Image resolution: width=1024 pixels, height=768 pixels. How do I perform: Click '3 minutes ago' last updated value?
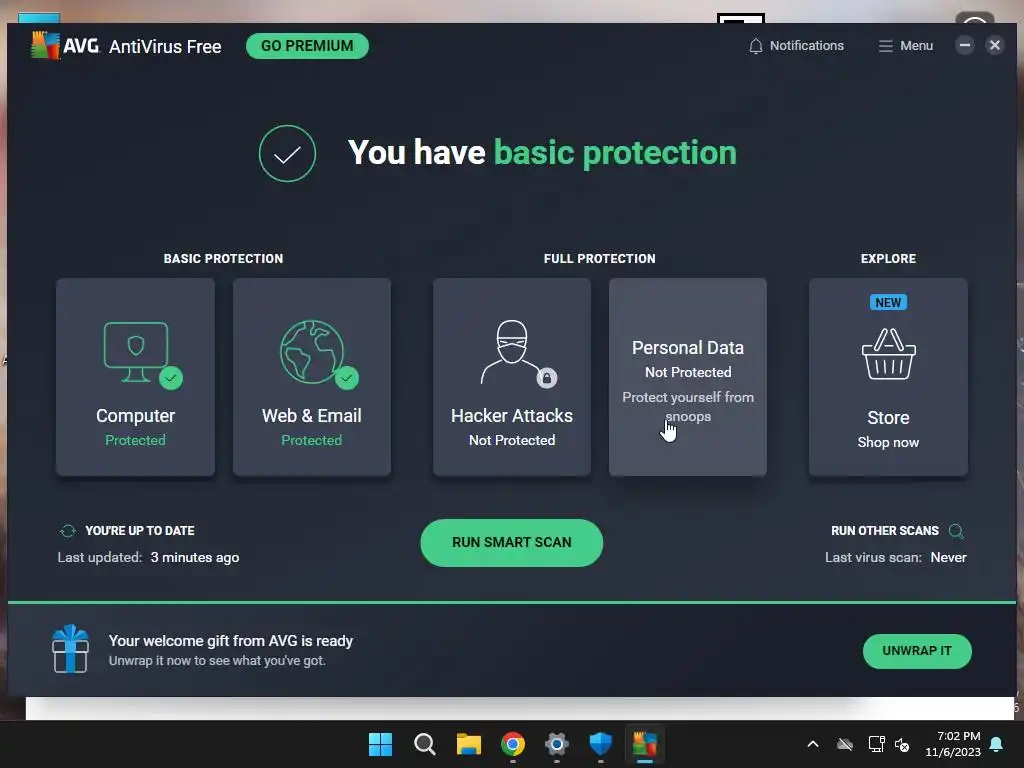[x=195, y=558]
